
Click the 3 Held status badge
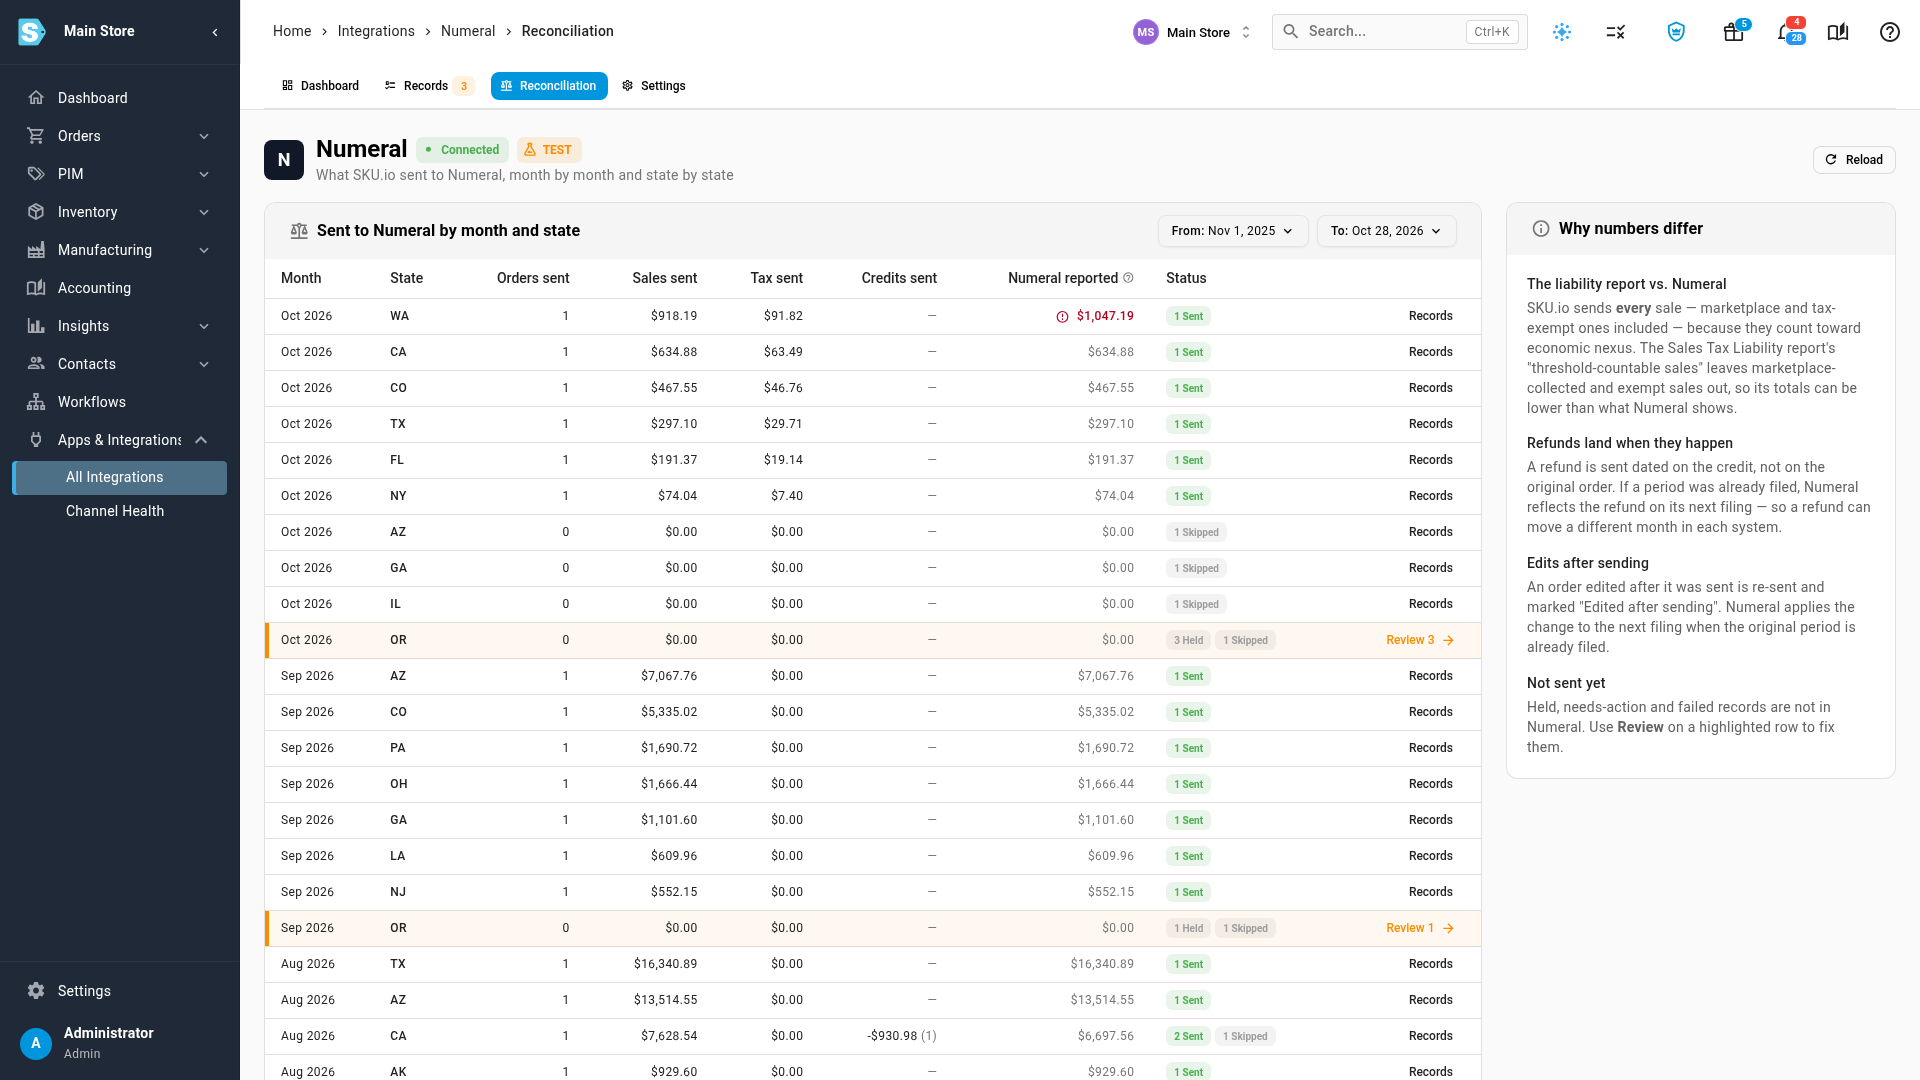[x=1188, y=641]
